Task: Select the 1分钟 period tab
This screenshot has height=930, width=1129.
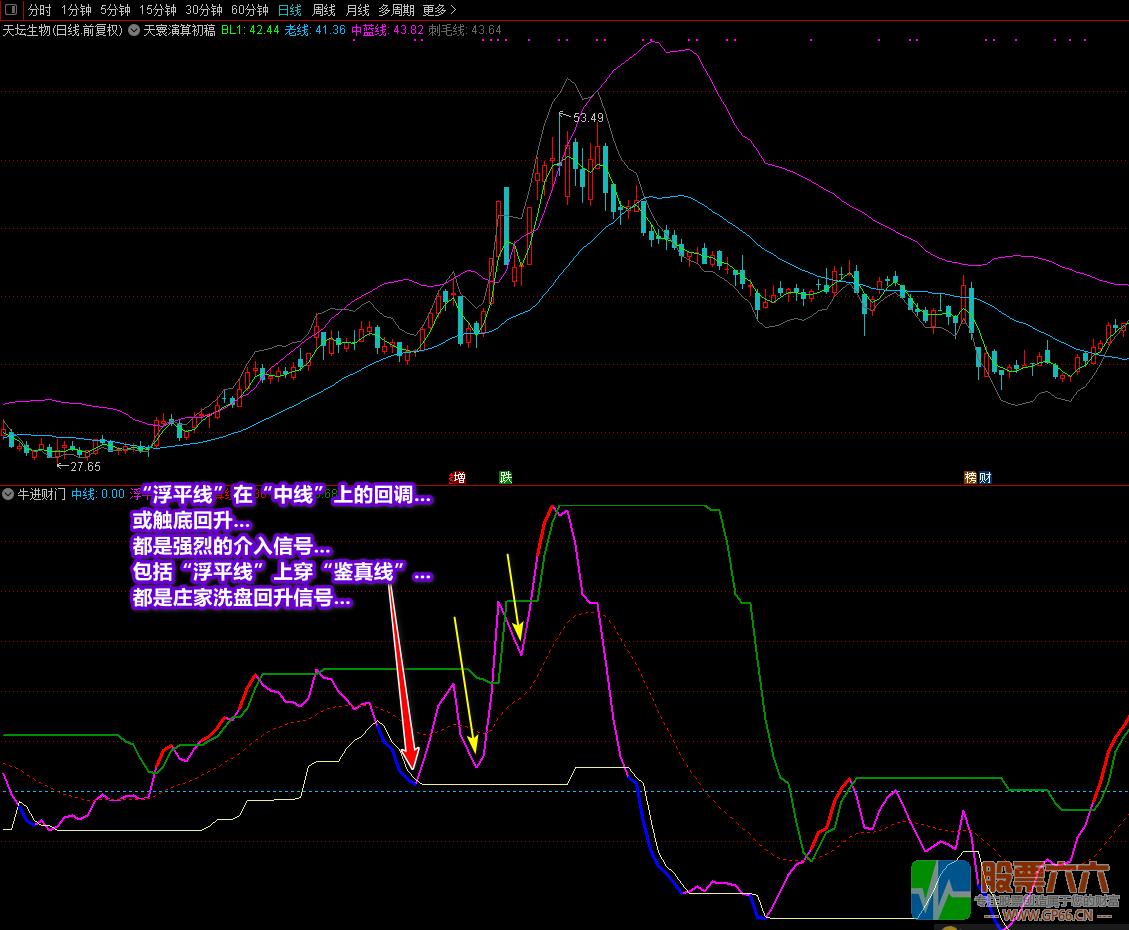Action: pos(76,10)
